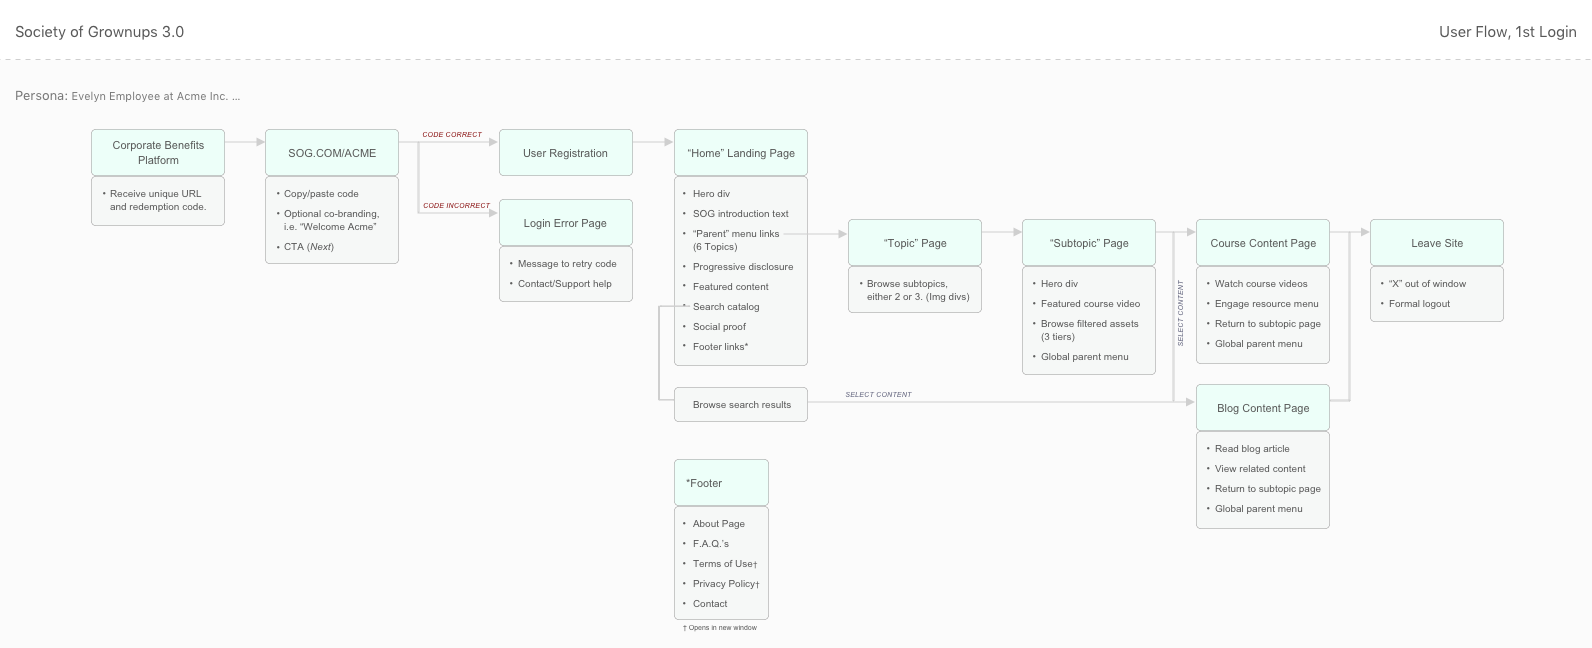Click the "Subtopic" Page node

coord(1089,243)
